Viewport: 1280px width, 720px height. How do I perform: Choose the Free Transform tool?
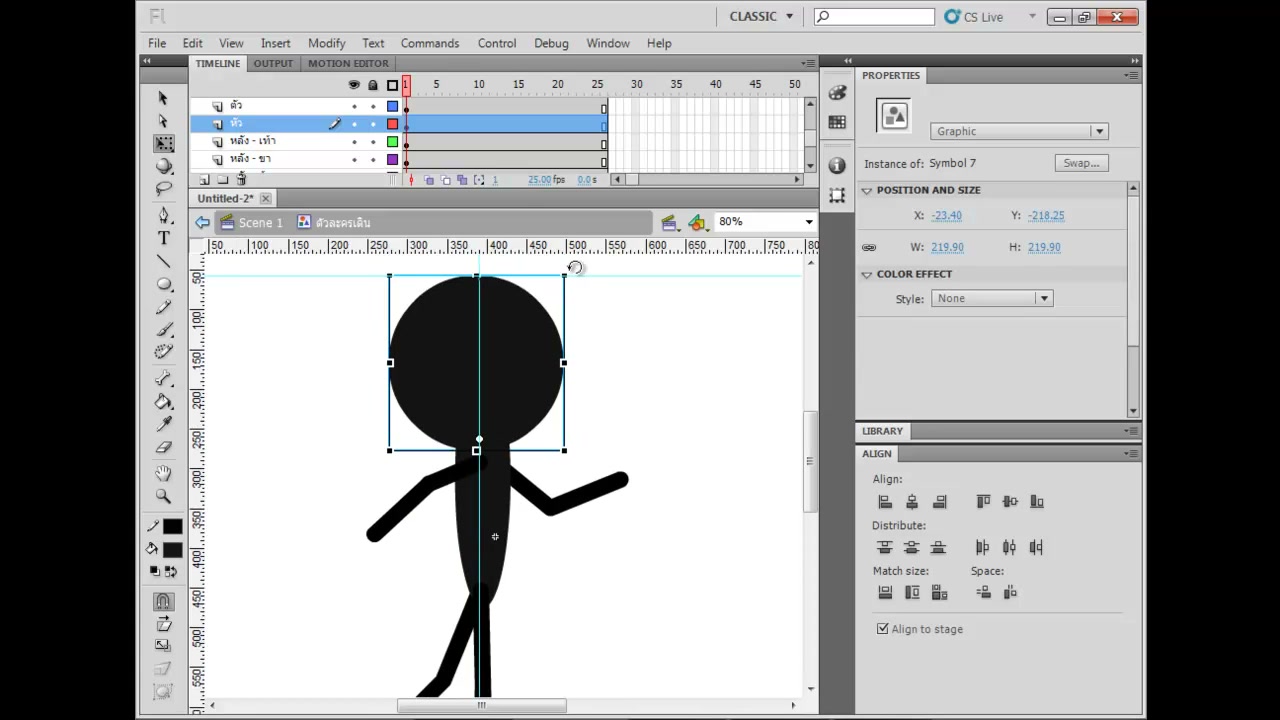[x=164, y=144]
